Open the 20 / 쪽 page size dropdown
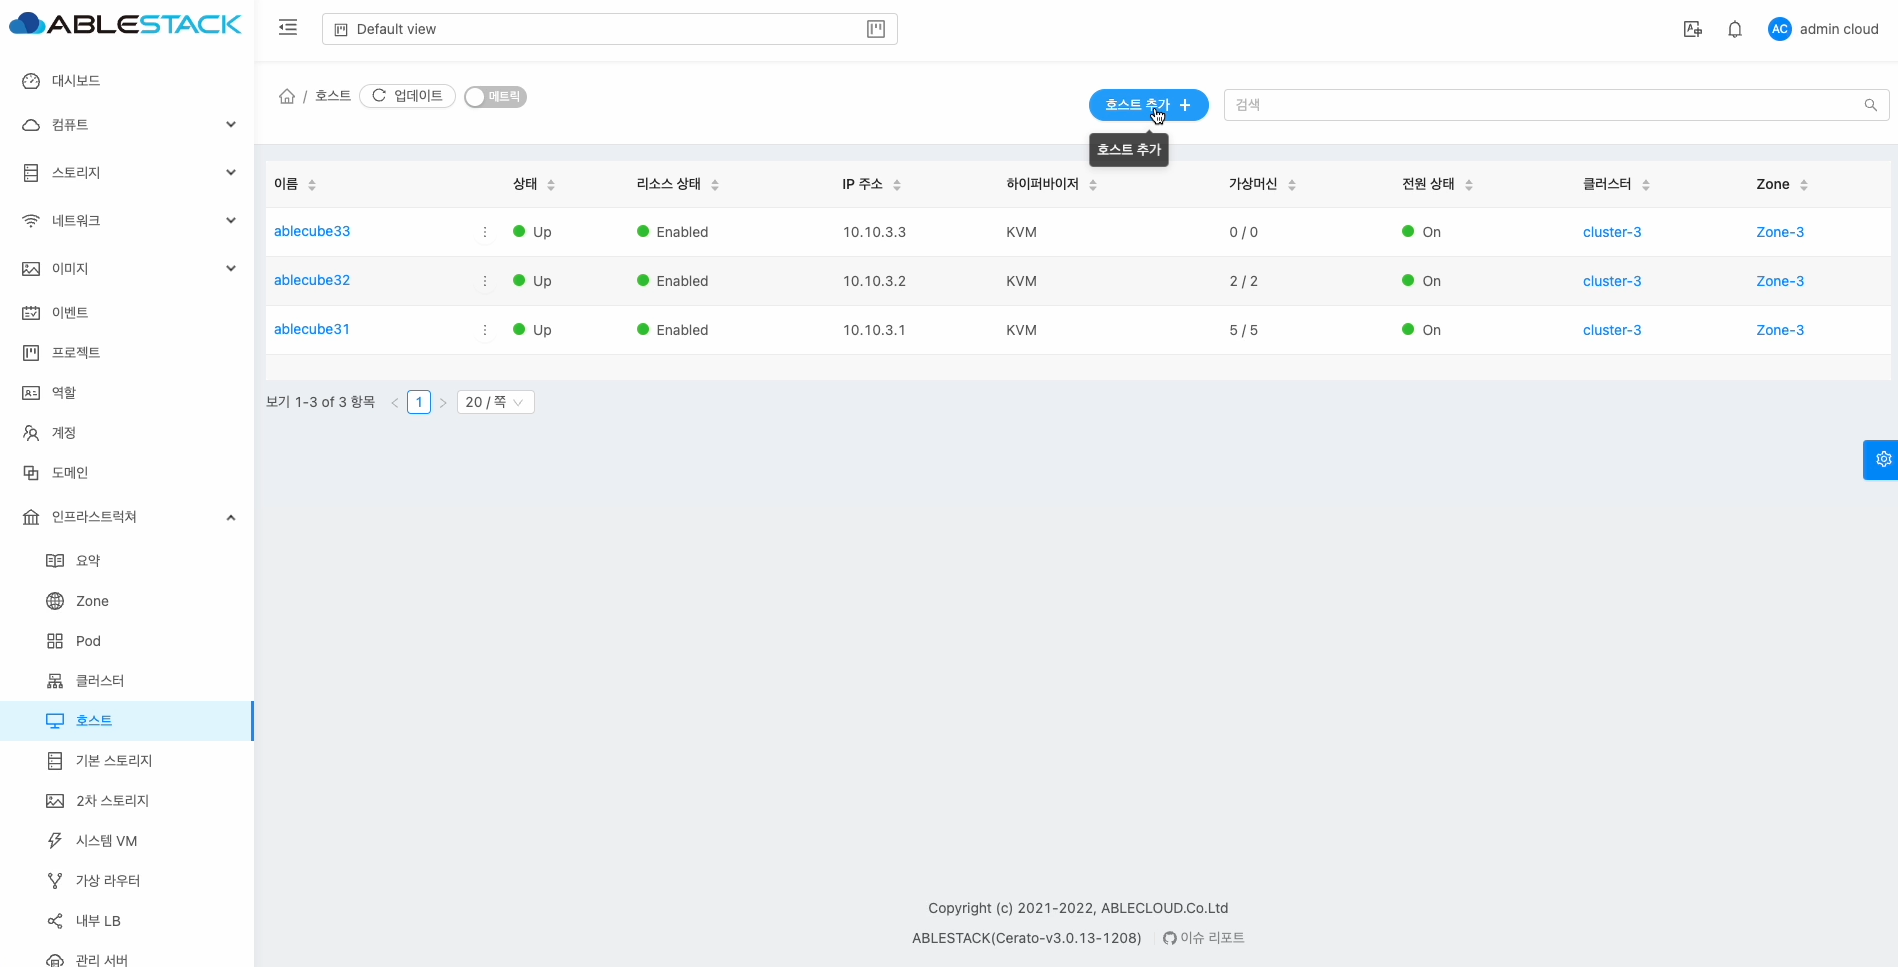 click(495, 402)
